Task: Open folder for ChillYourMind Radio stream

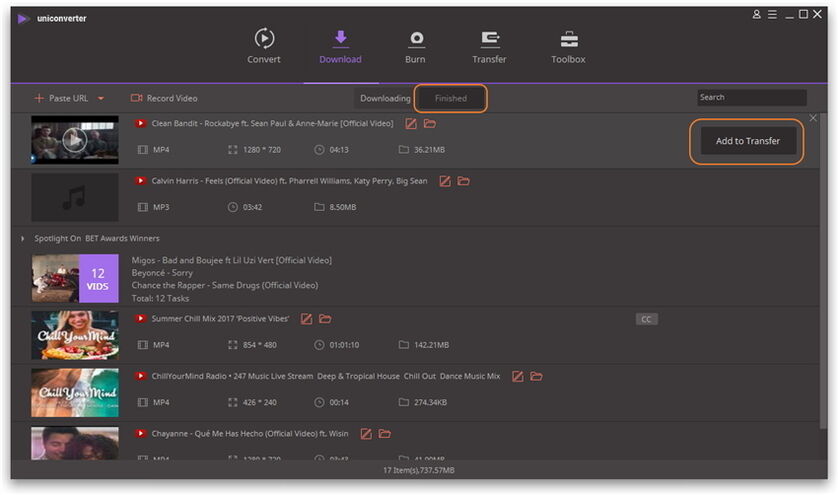Action: 536,377
